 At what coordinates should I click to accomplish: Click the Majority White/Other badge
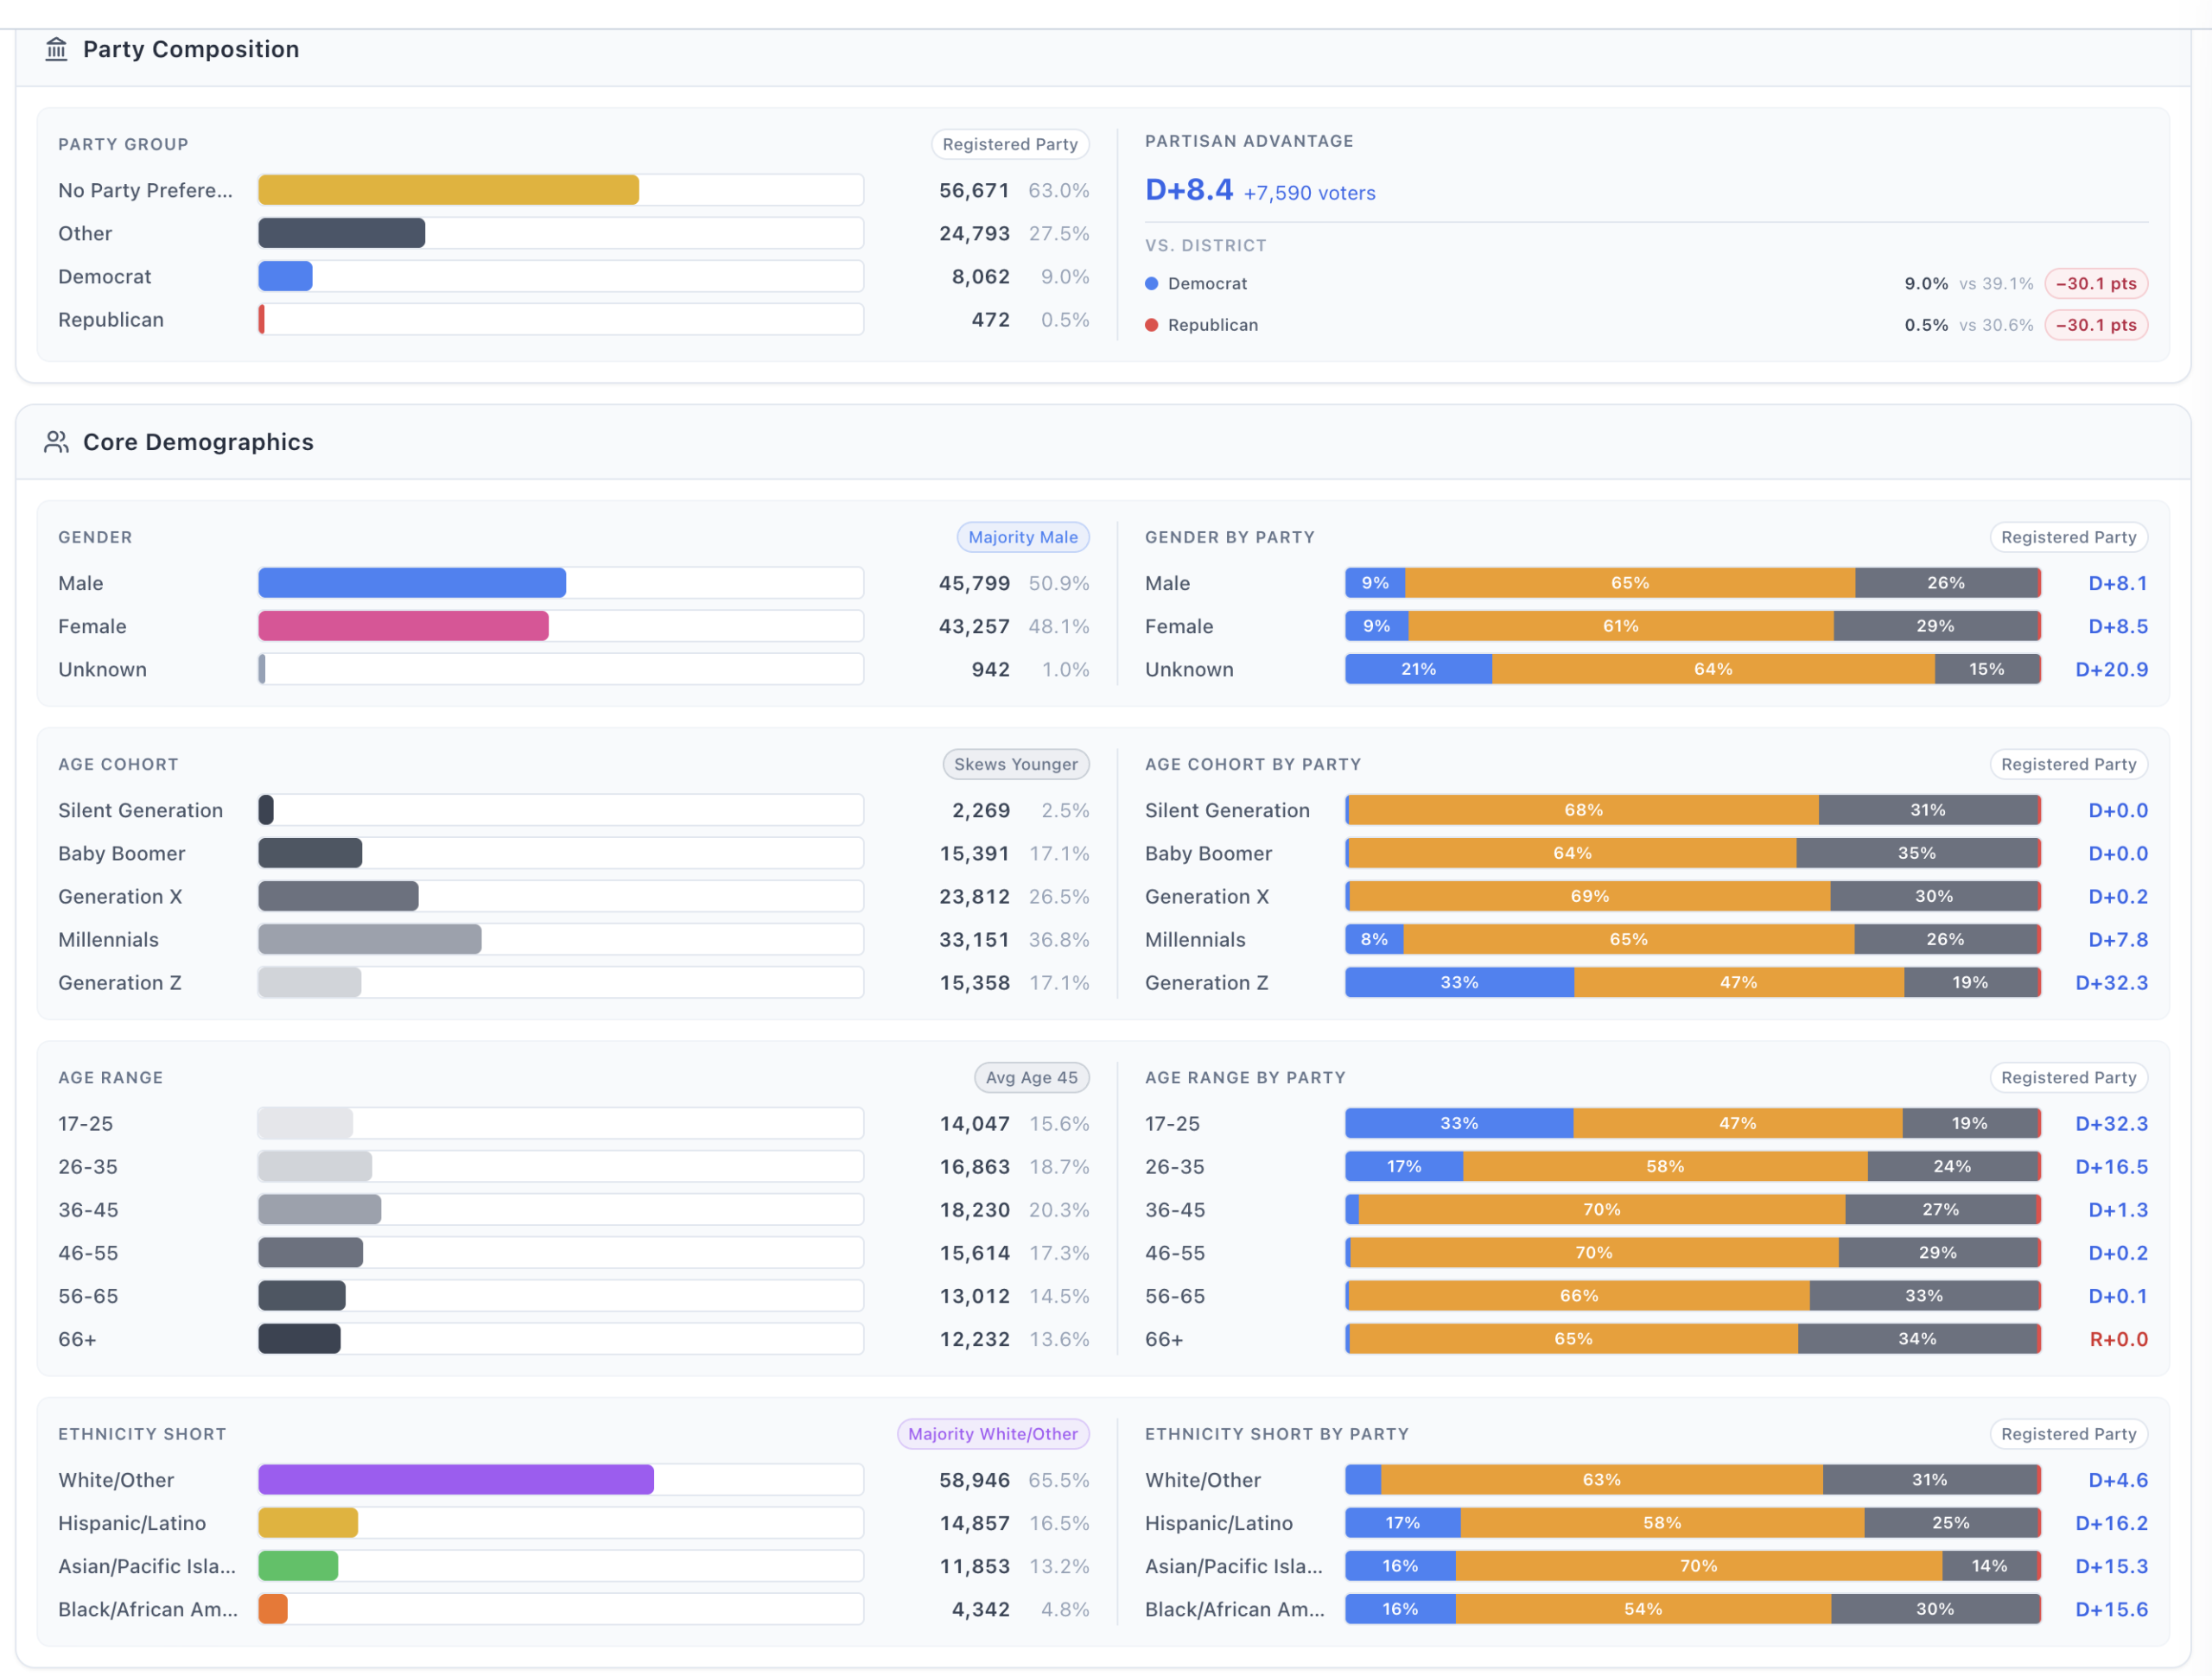tap(993, 1433)
